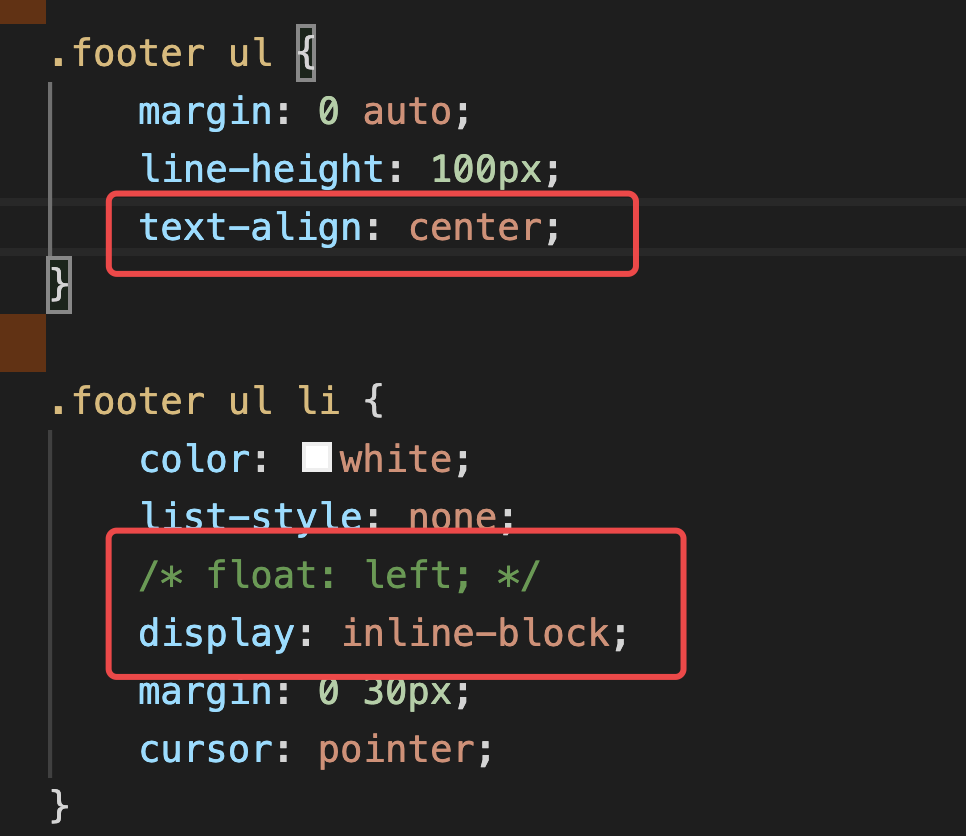This screenshot has height=836, width=966.
Task: Click the white color swatch preview
Action: pos(317,459)
